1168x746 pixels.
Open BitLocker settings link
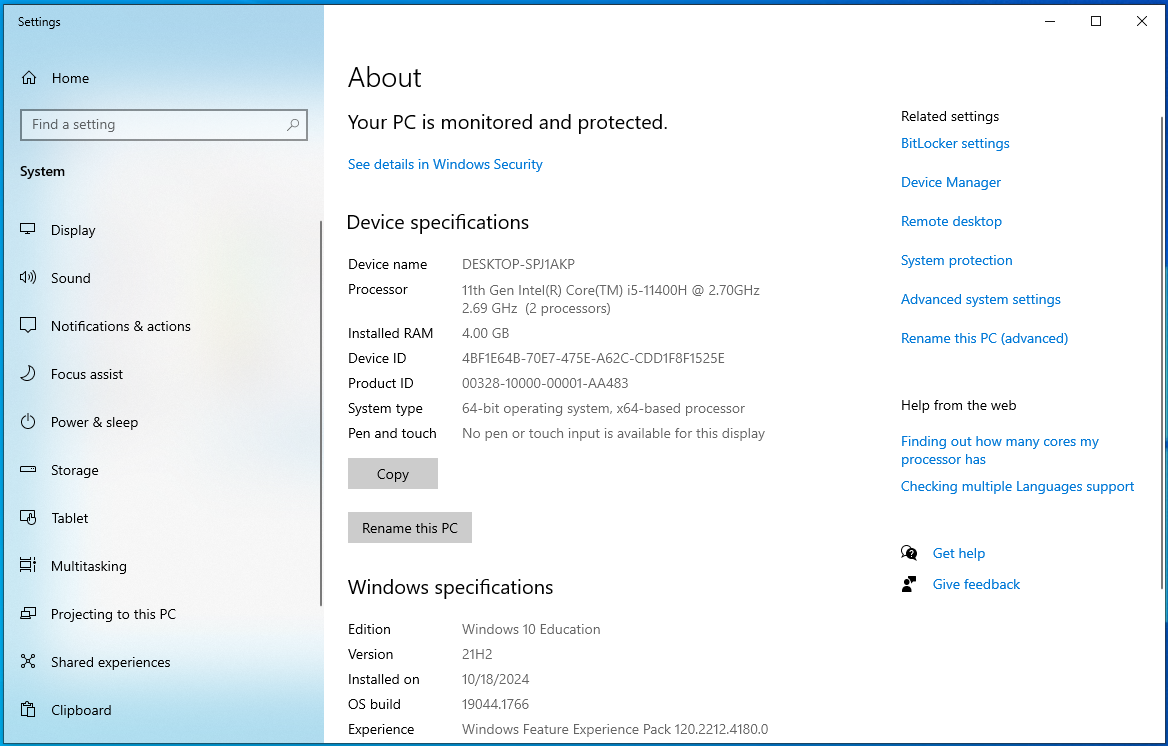[955, 143]
